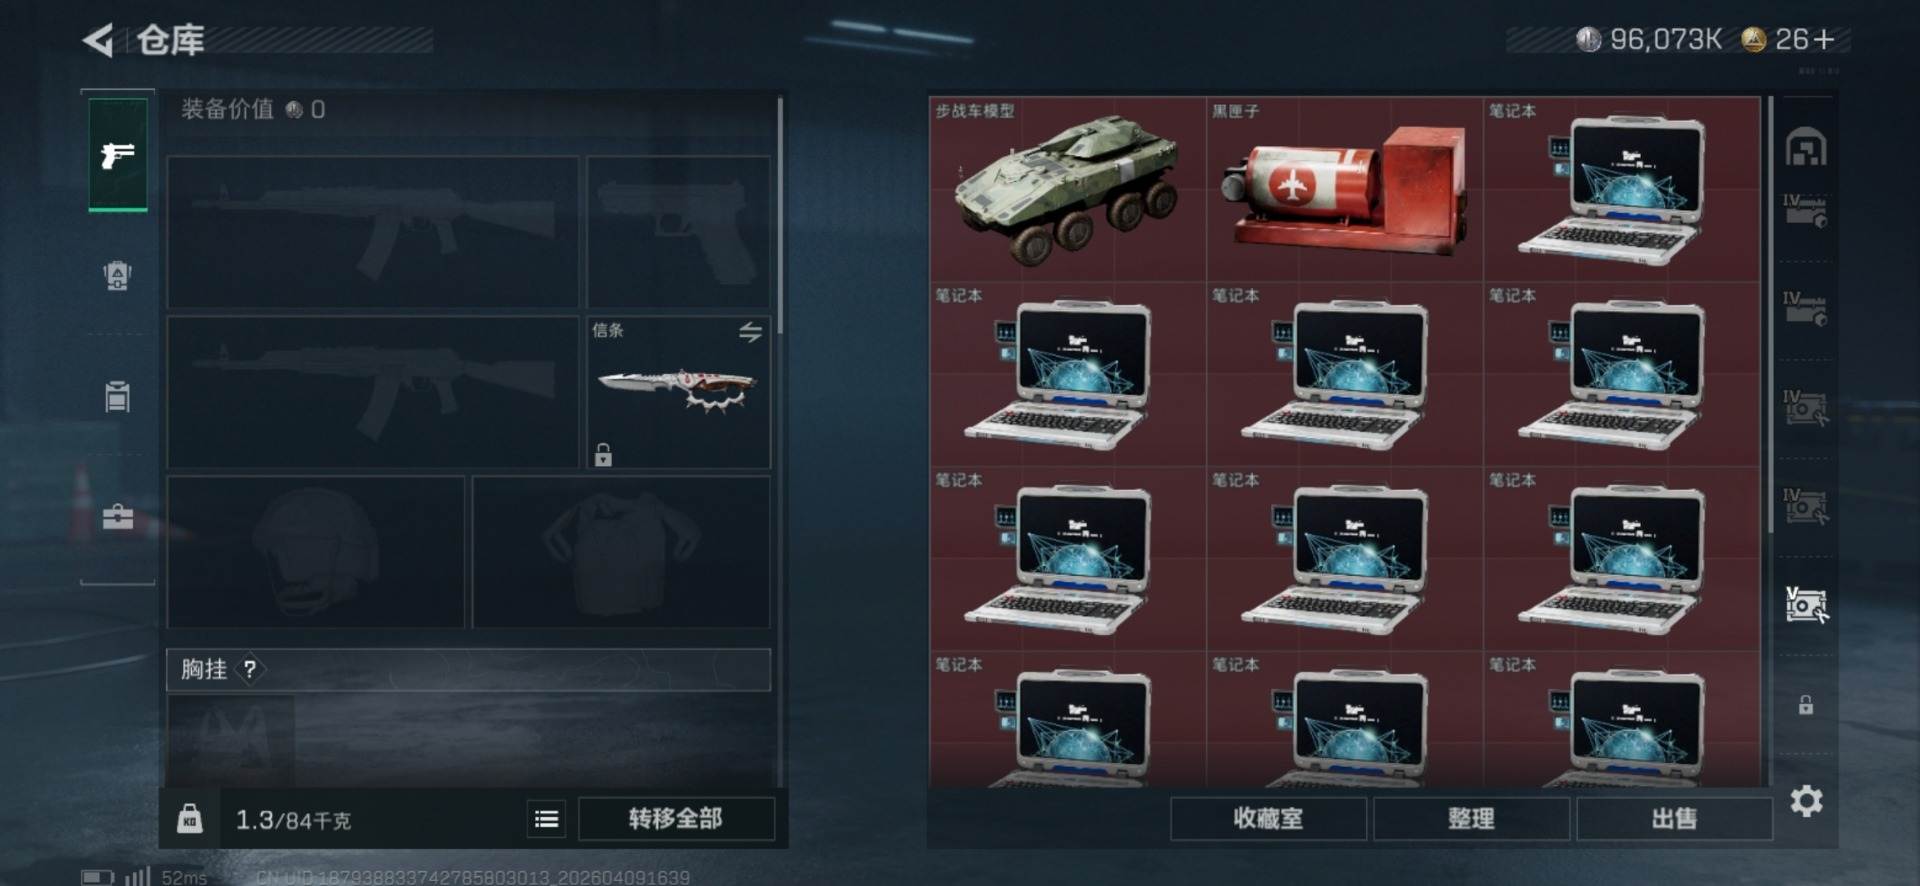Click the locked storage slot padlock icon
This screenshot has height=886, width=1920.
pyautogui.click(x=1806, y=705)
